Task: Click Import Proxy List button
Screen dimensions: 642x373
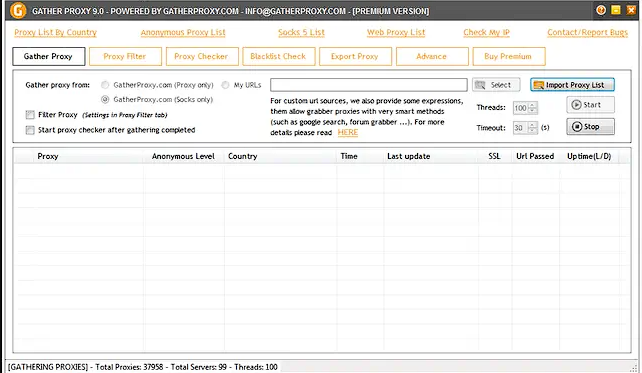Action: (x=572, y=85)
